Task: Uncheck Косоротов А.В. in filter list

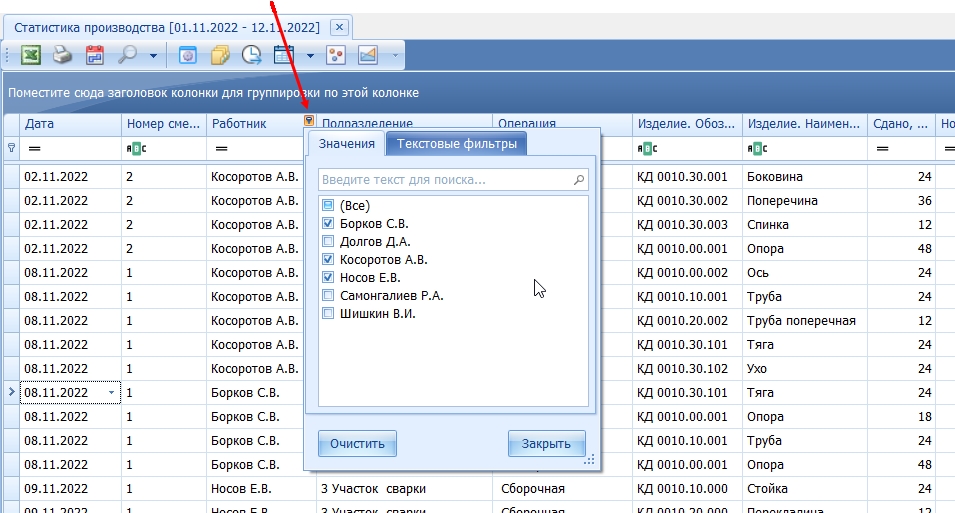Action: [328, 260]
